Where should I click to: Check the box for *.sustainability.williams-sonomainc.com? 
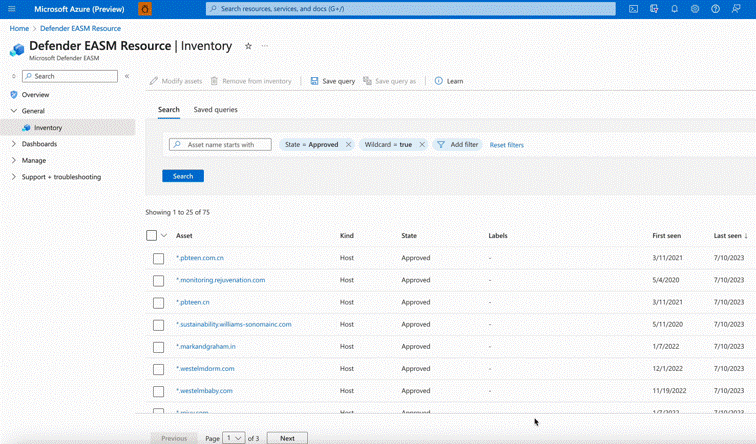(158, 325)
